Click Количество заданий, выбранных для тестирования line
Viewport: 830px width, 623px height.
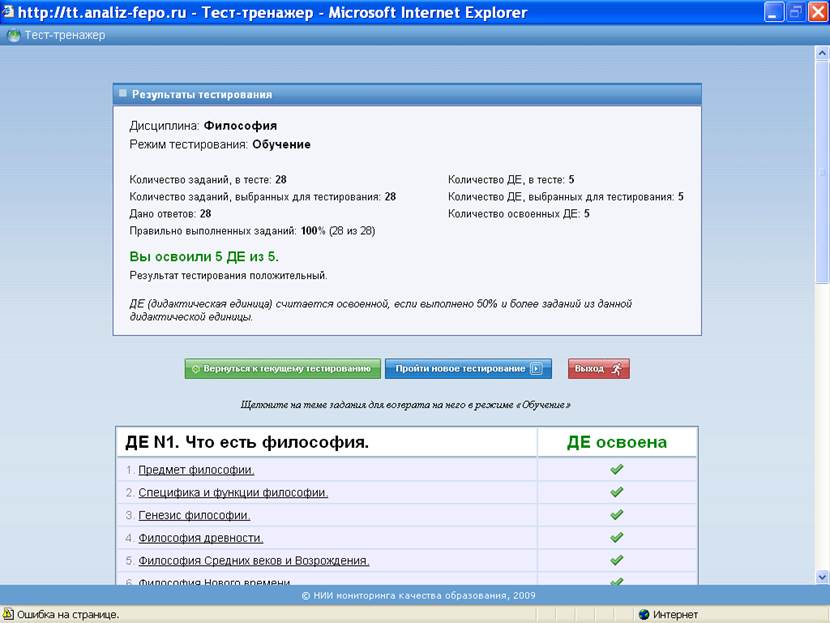tap(263, 197)
